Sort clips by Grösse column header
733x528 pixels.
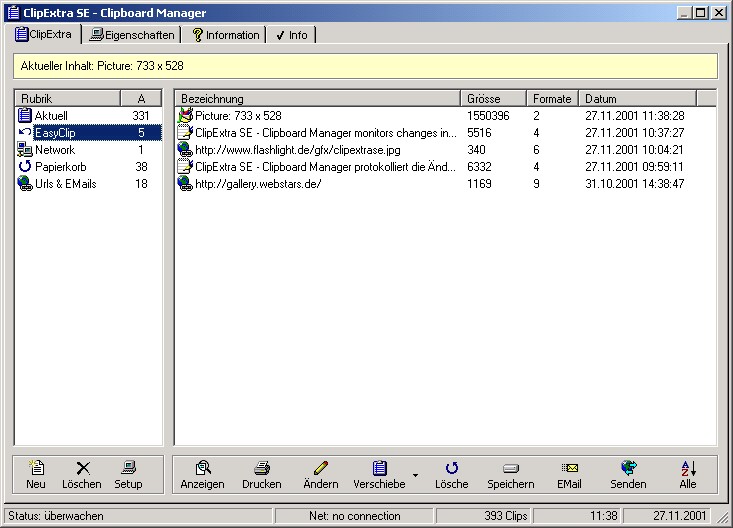click(494, 99)
